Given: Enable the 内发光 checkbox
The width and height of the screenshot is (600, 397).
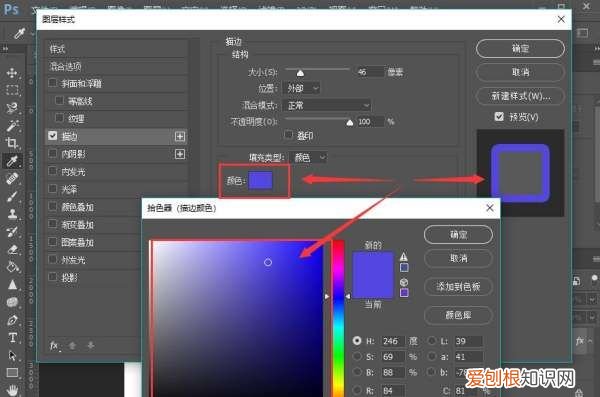Looking at the screenshot, I should click(x=52, y=171).
